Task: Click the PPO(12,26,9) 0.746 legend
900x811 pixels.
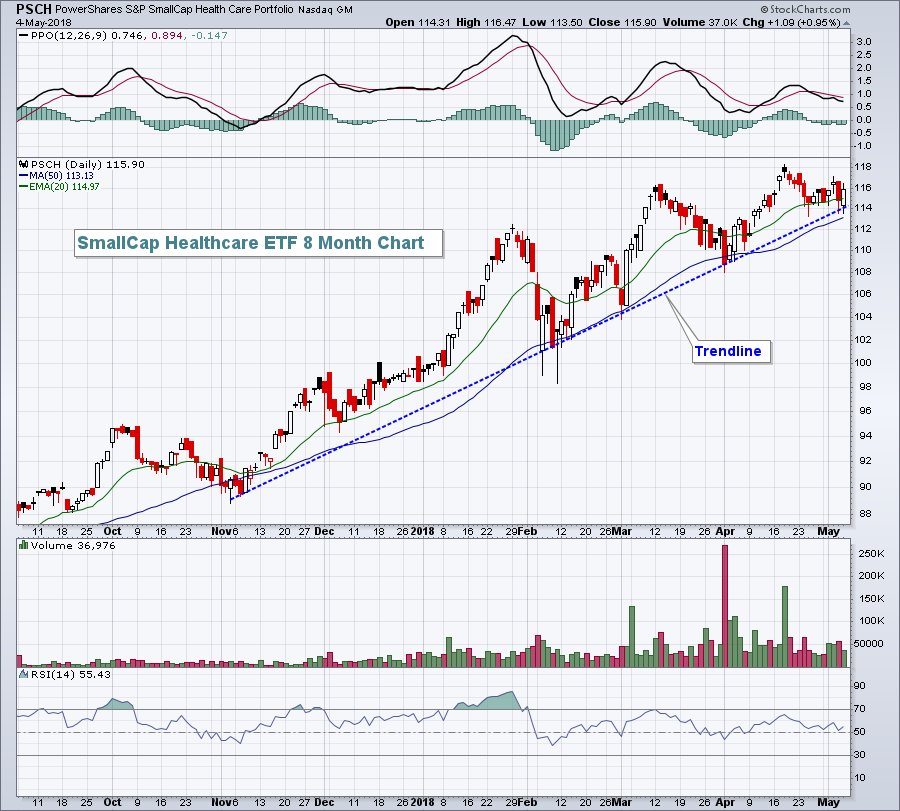Action: click(87, 35)
